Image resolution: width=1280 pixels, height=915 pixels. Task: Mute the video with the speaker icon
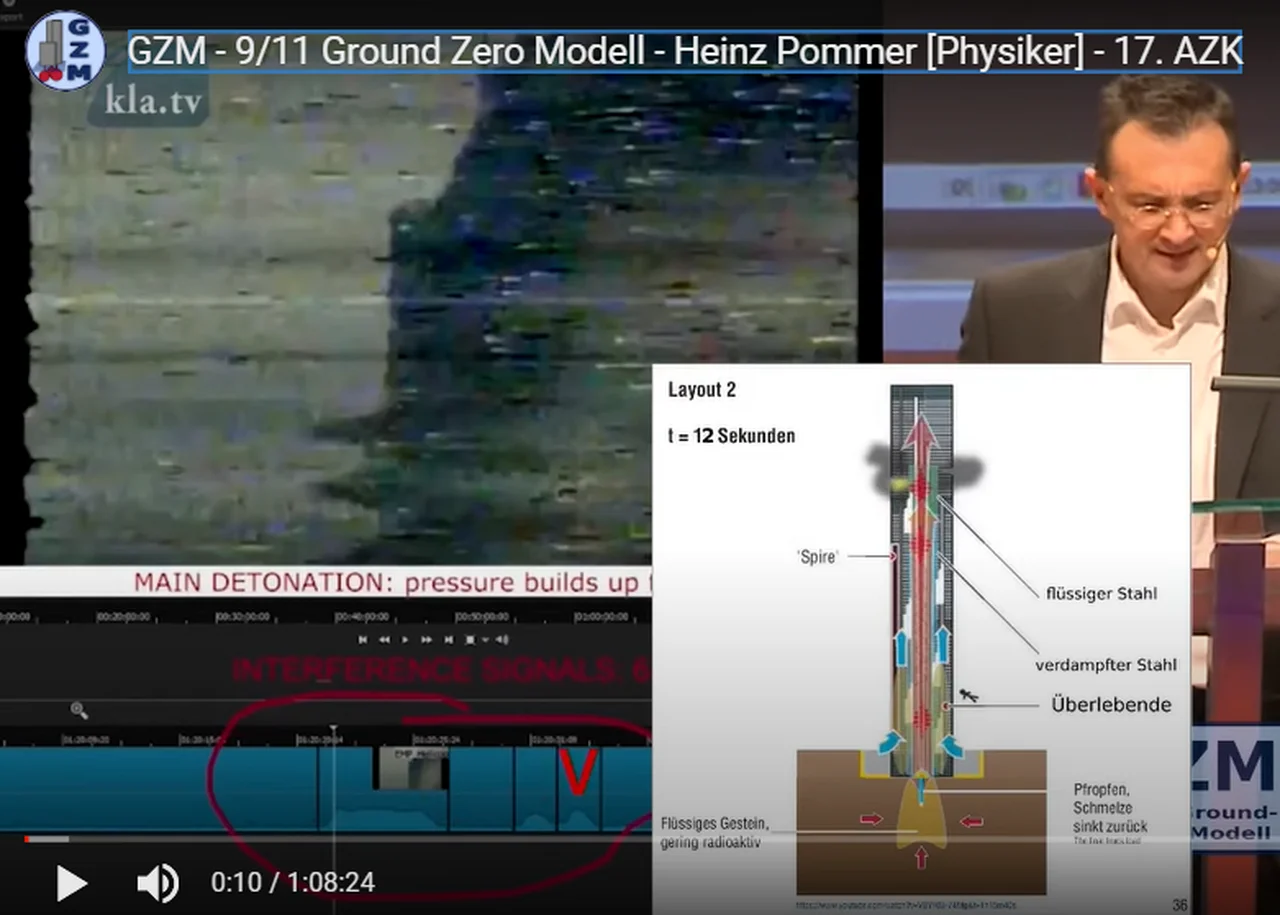[x=157, y=883]
